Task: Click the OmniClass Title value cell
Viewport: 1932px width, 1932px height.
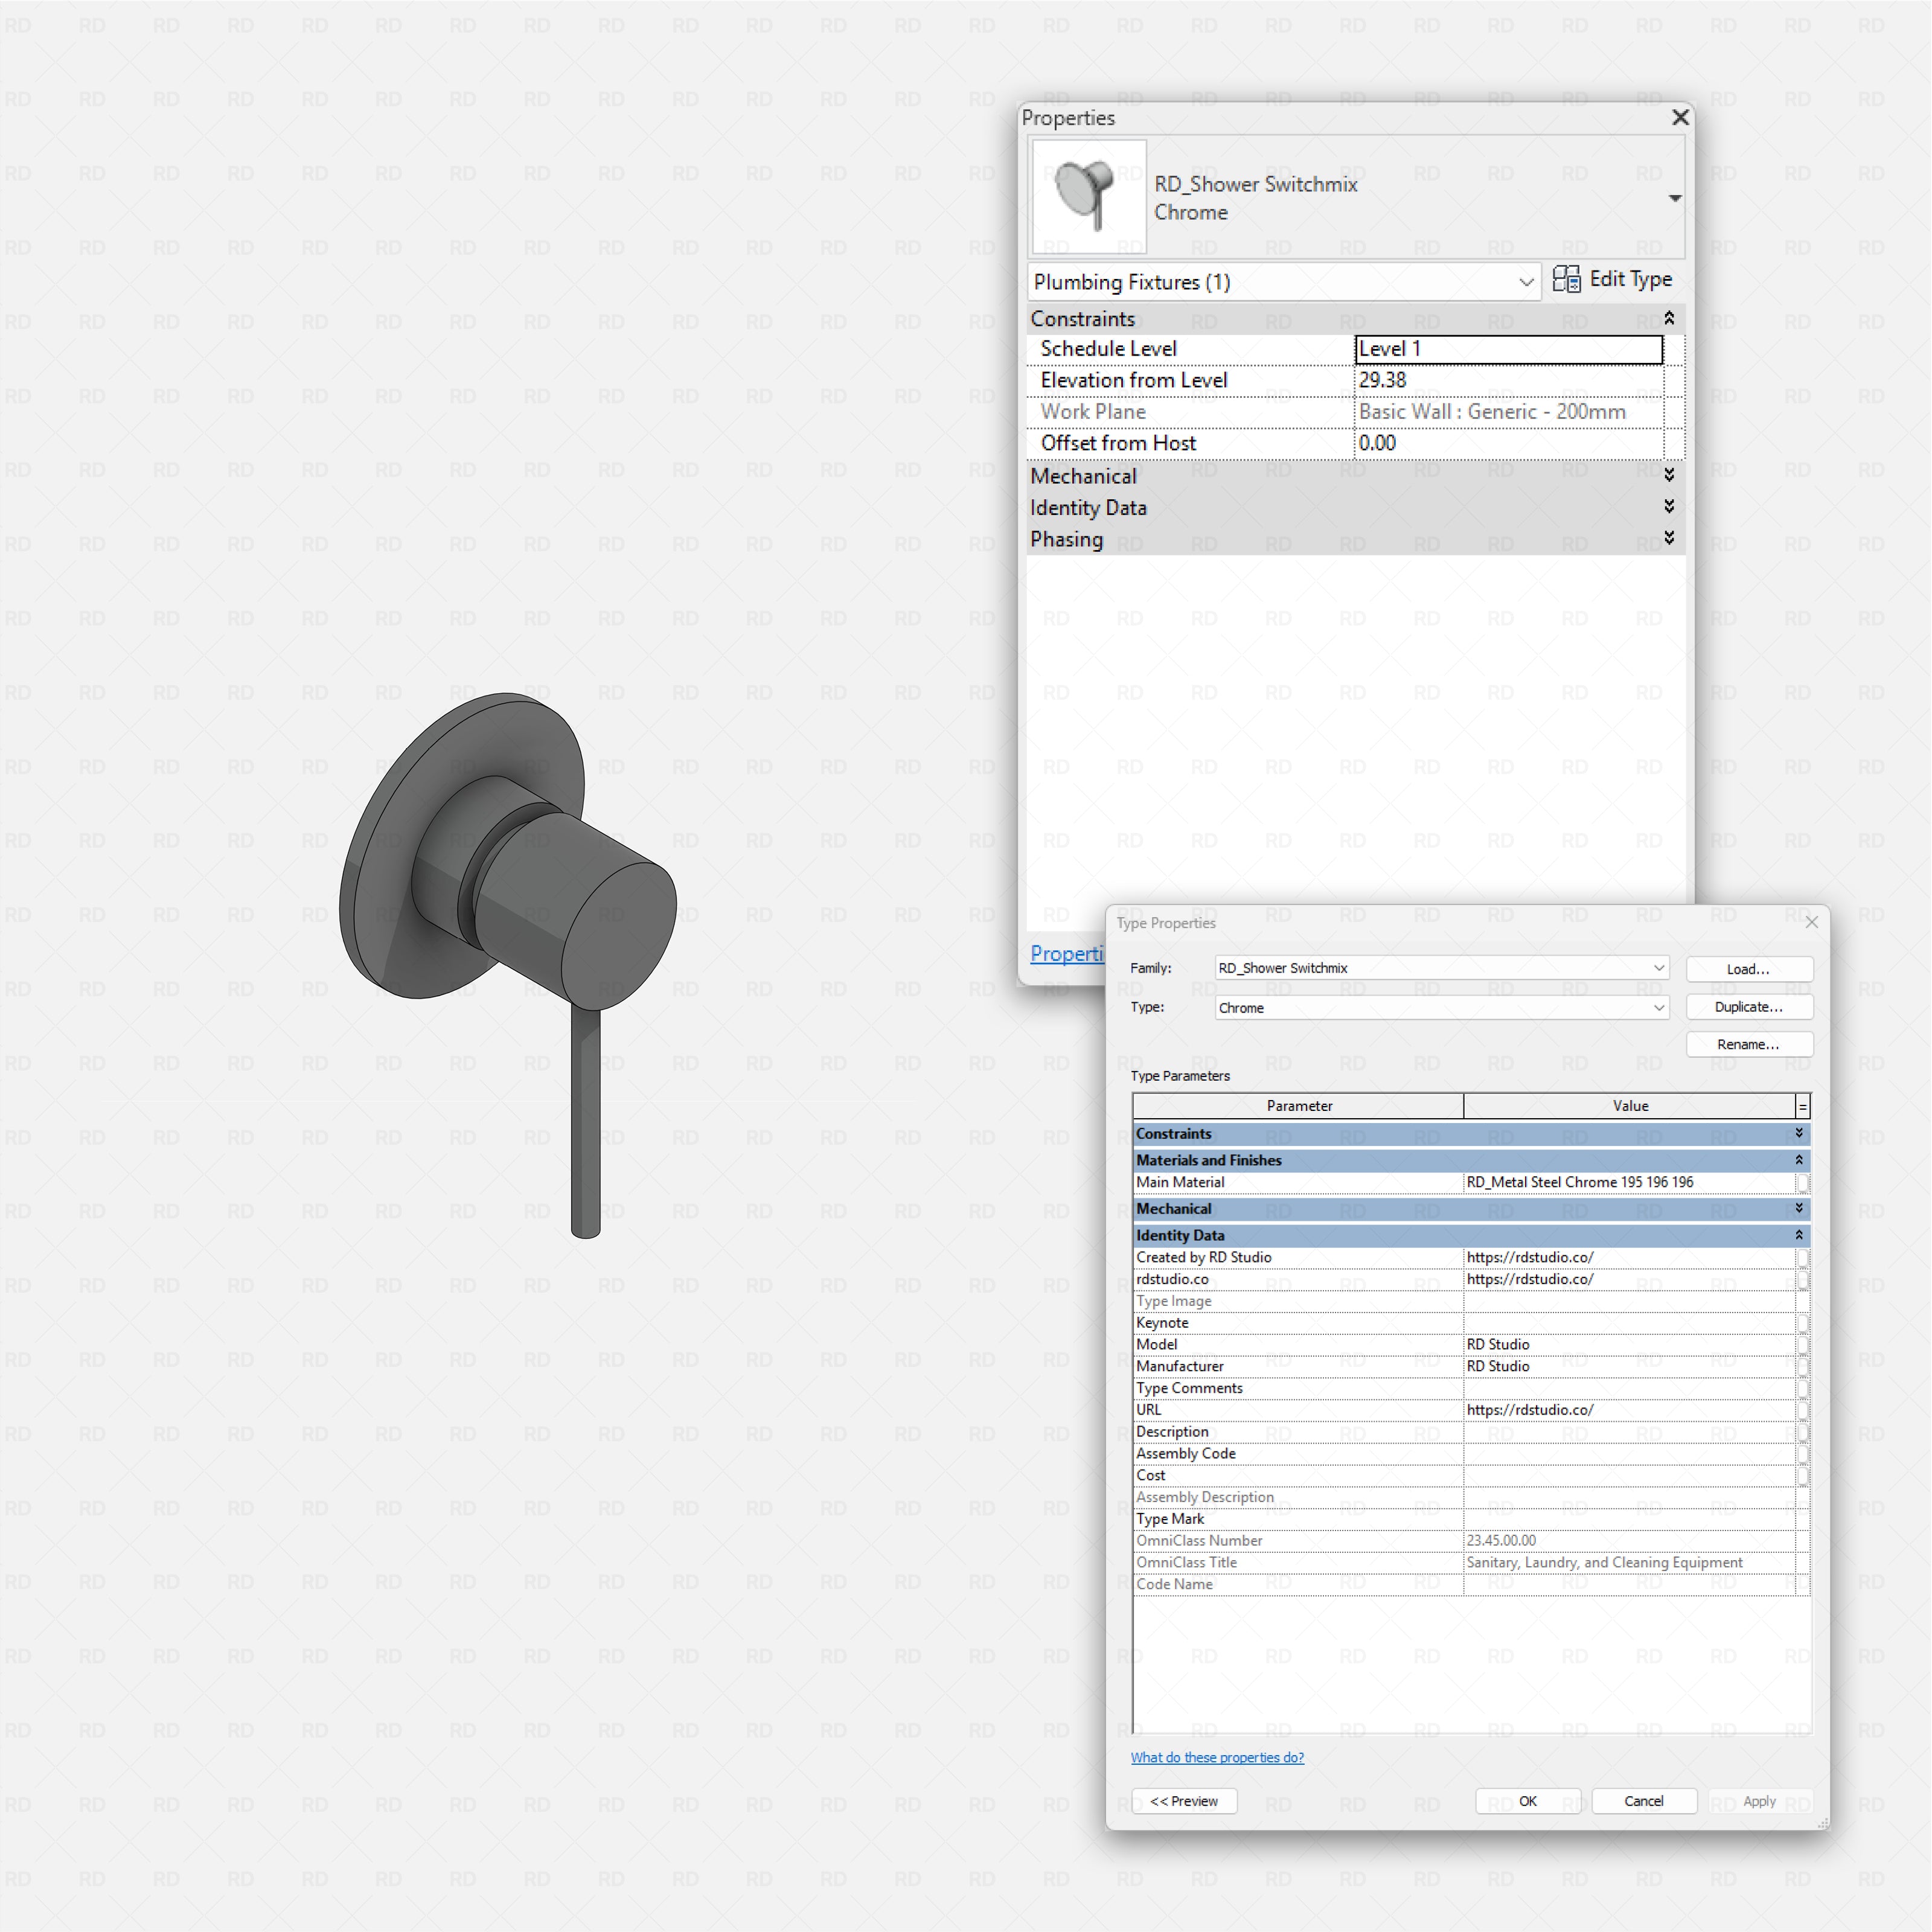Action: tap(1629, 1563)
